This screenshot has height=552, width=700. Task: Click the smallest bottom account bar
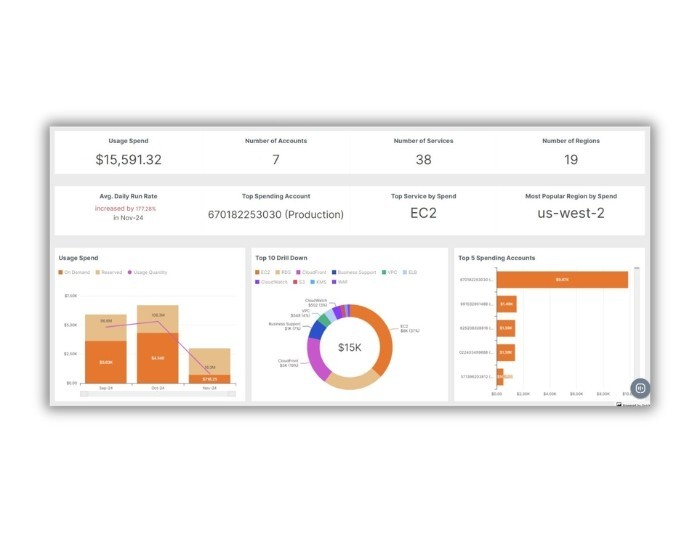pos(500,377)
